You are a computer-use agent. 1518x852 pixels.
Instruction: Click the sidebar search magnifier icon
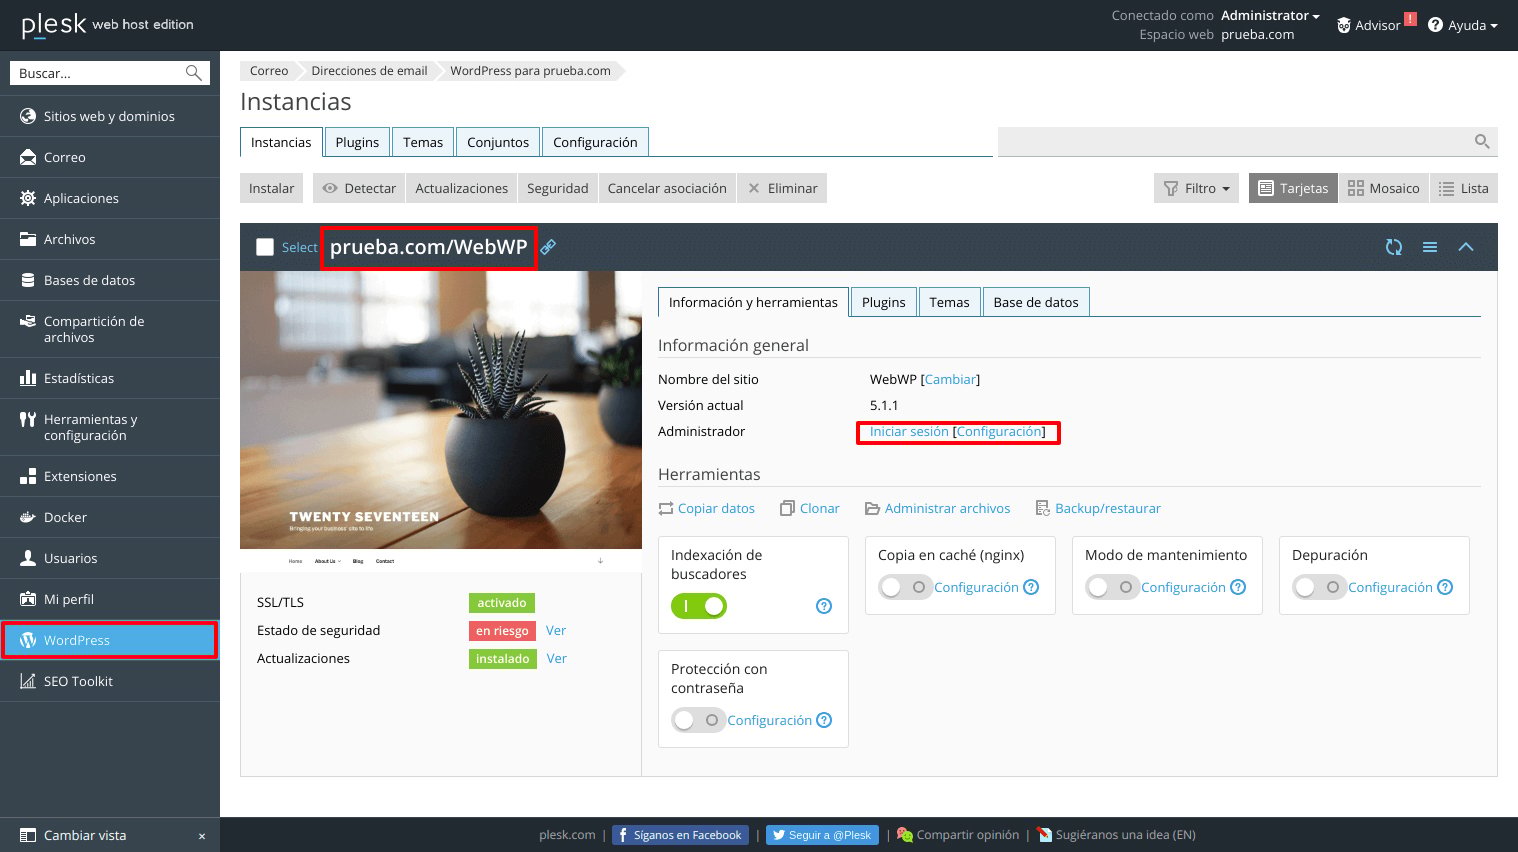pos(194,73)
